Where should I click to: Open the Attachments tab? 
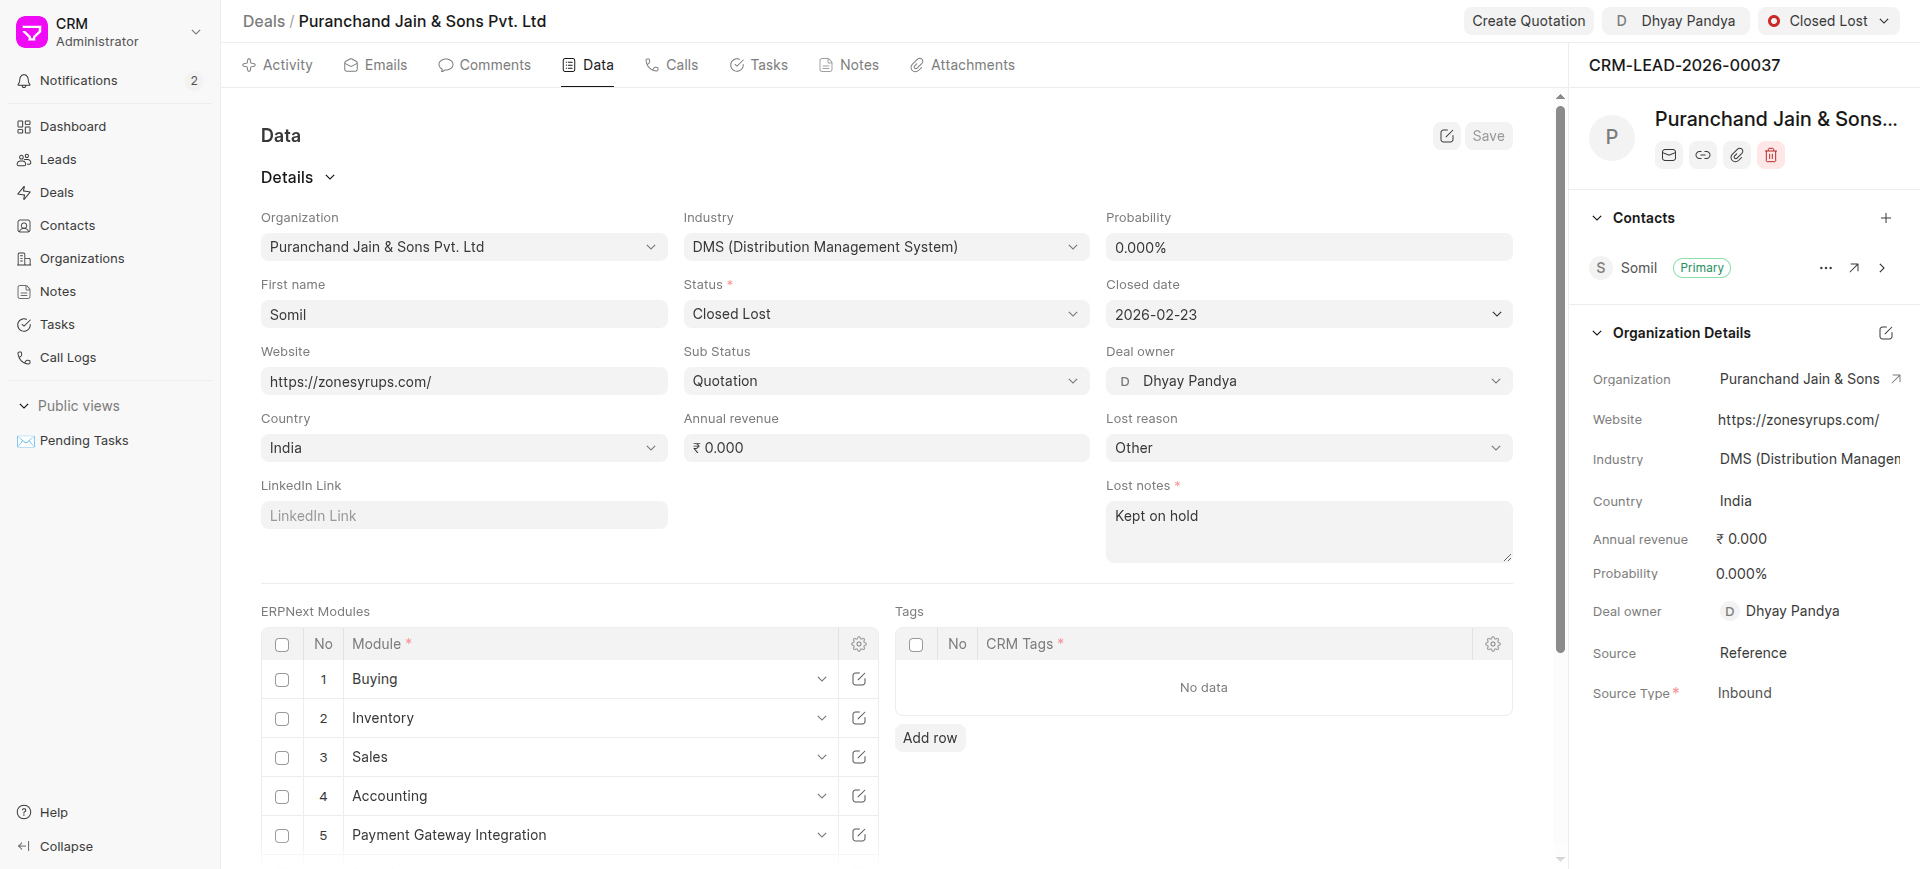[x=962, y=65]
